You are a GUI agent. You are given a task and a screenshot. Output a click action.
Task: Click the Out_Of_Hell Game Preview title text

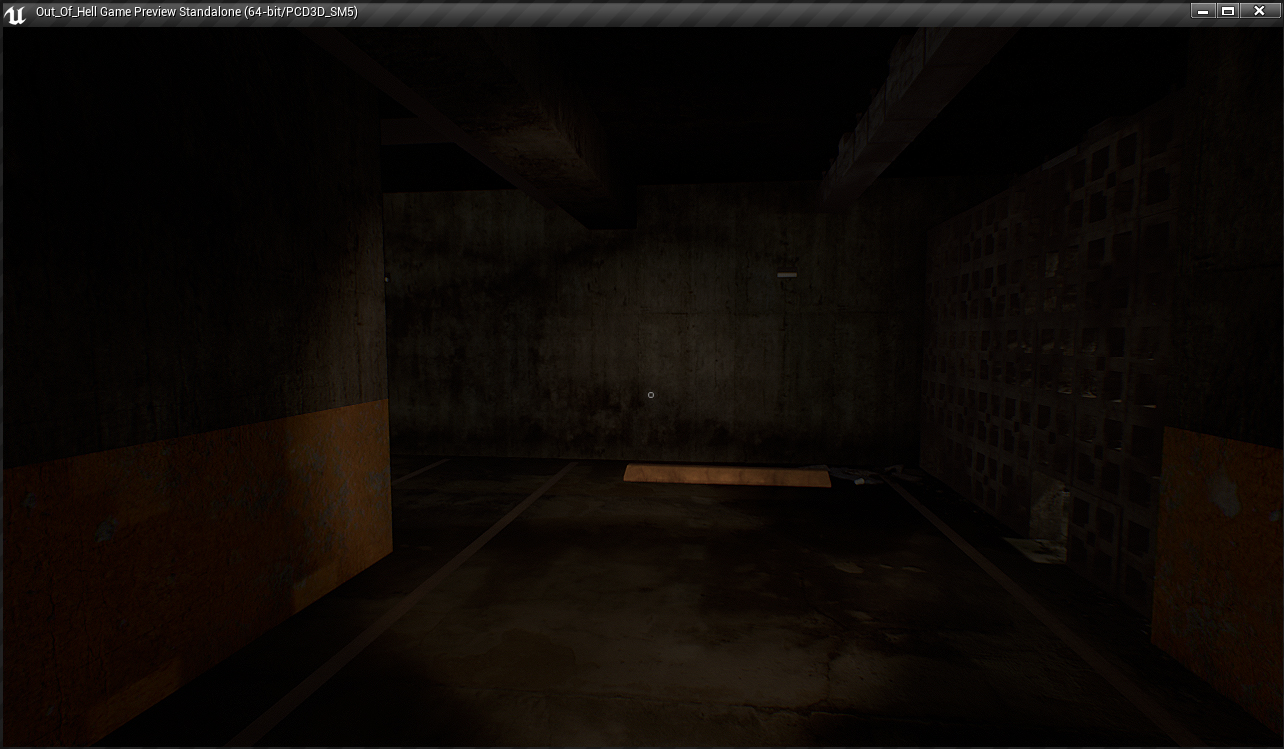(x=196, y=12)
